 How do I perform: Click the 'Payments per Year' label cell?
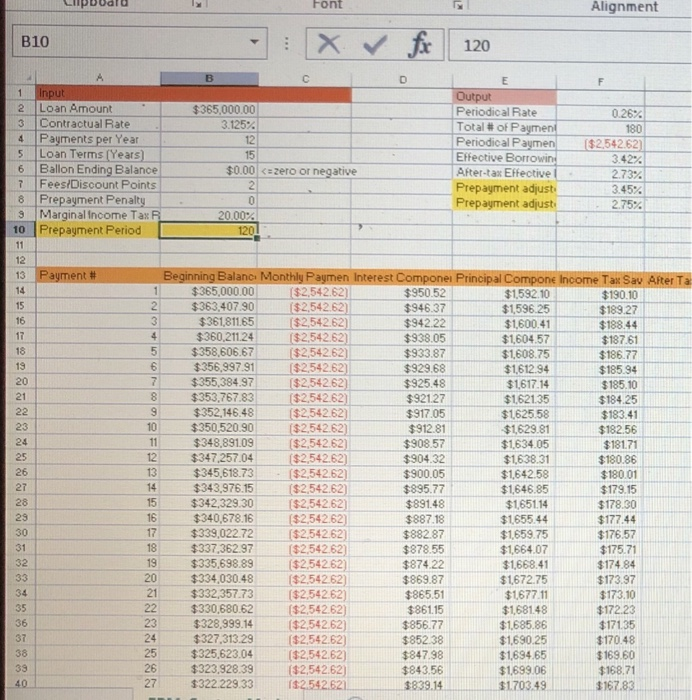(x=98, y=139)
